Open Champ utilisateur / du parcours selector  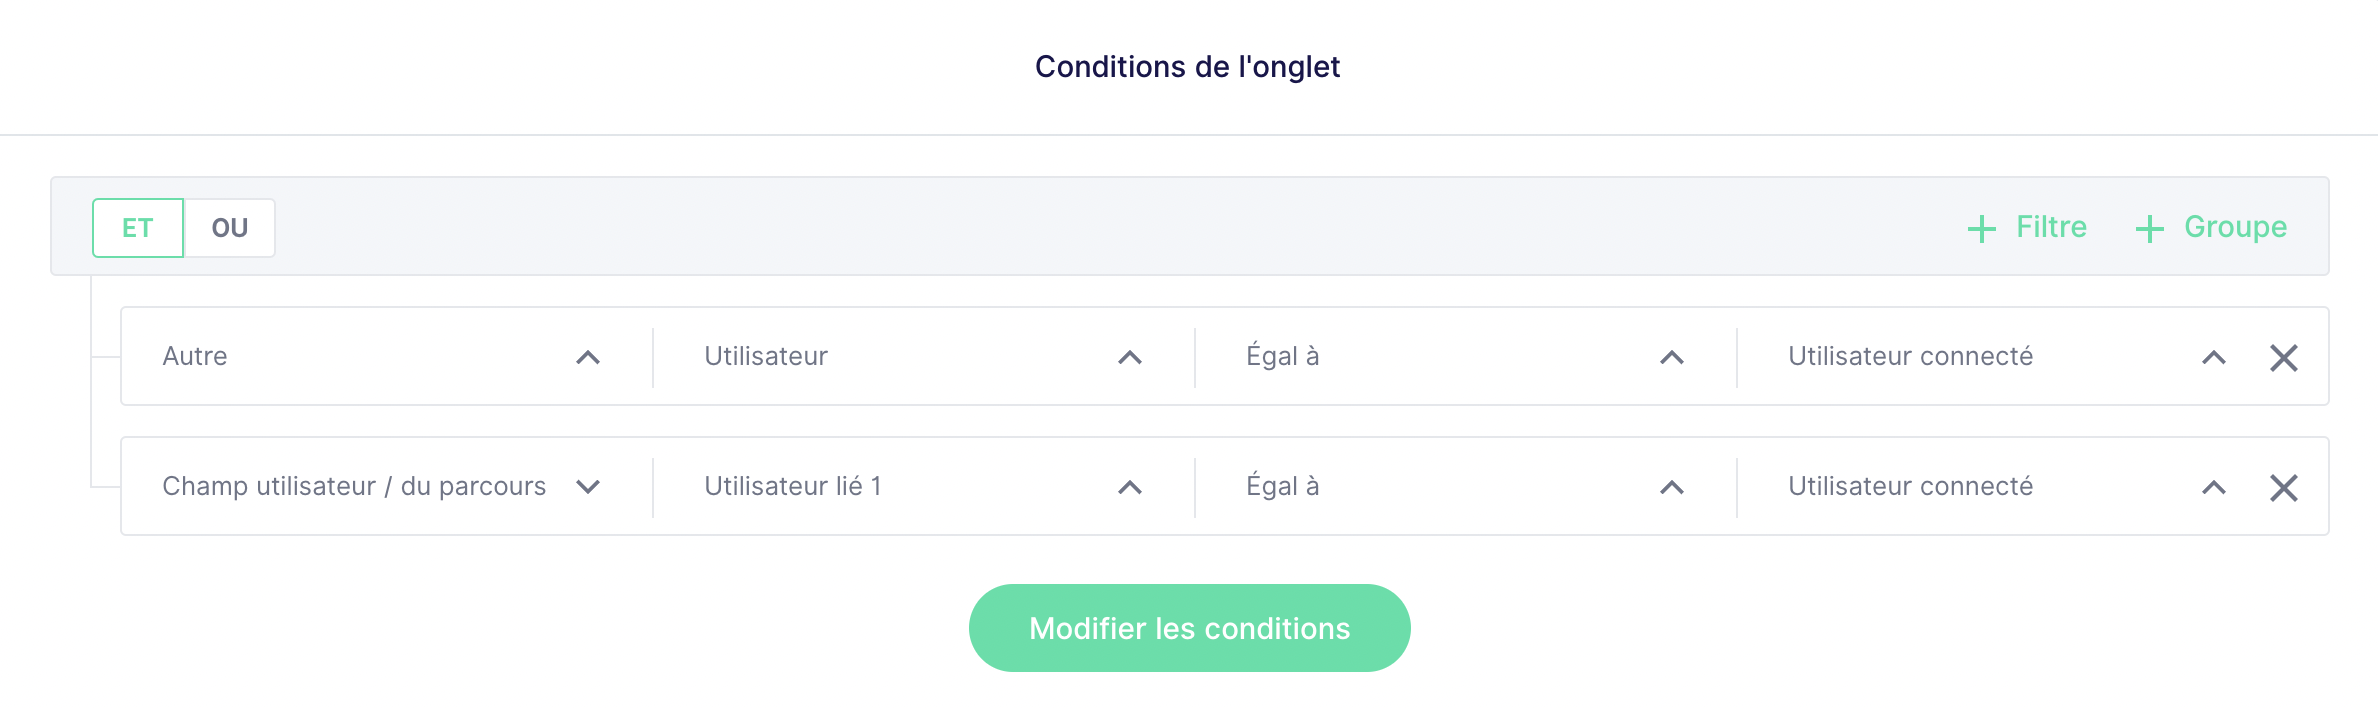click(x=387, y=487)
